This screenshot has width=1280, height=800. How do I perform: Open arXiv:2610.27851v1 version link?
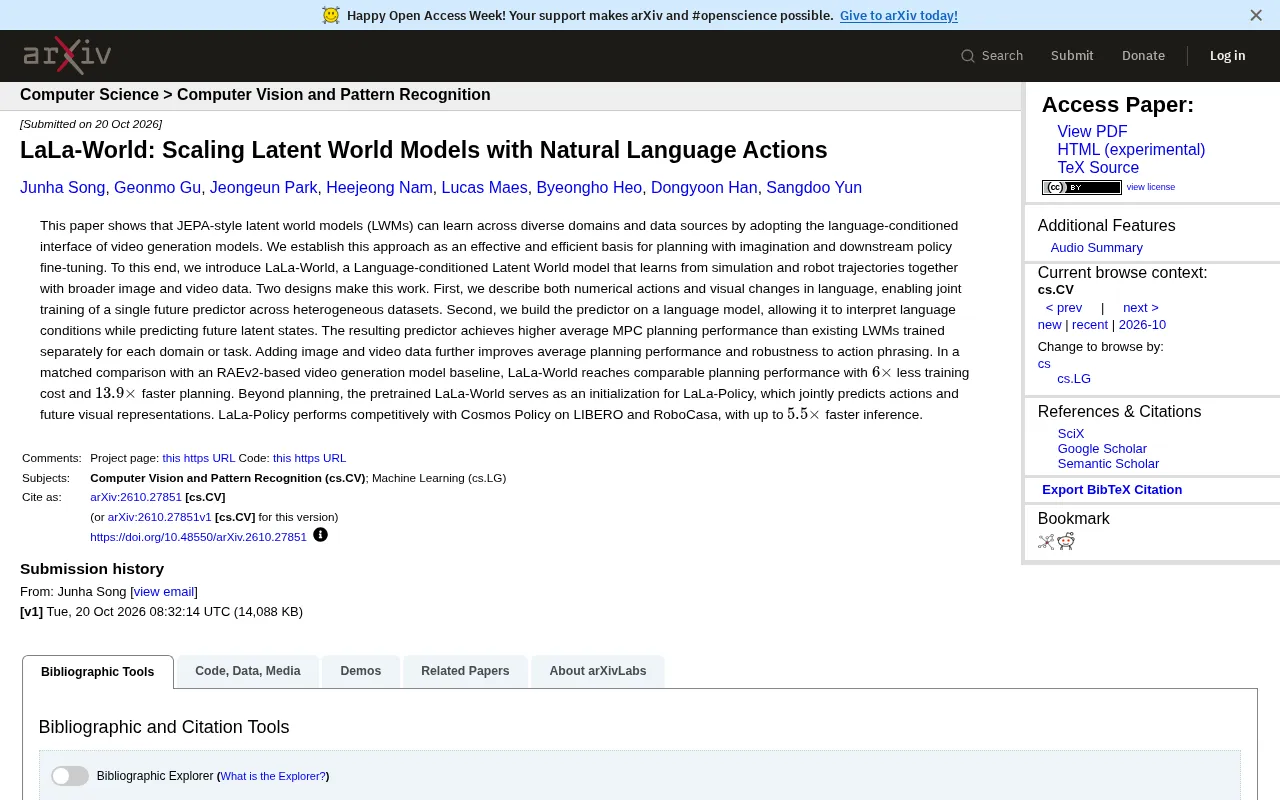pos(160,517)
